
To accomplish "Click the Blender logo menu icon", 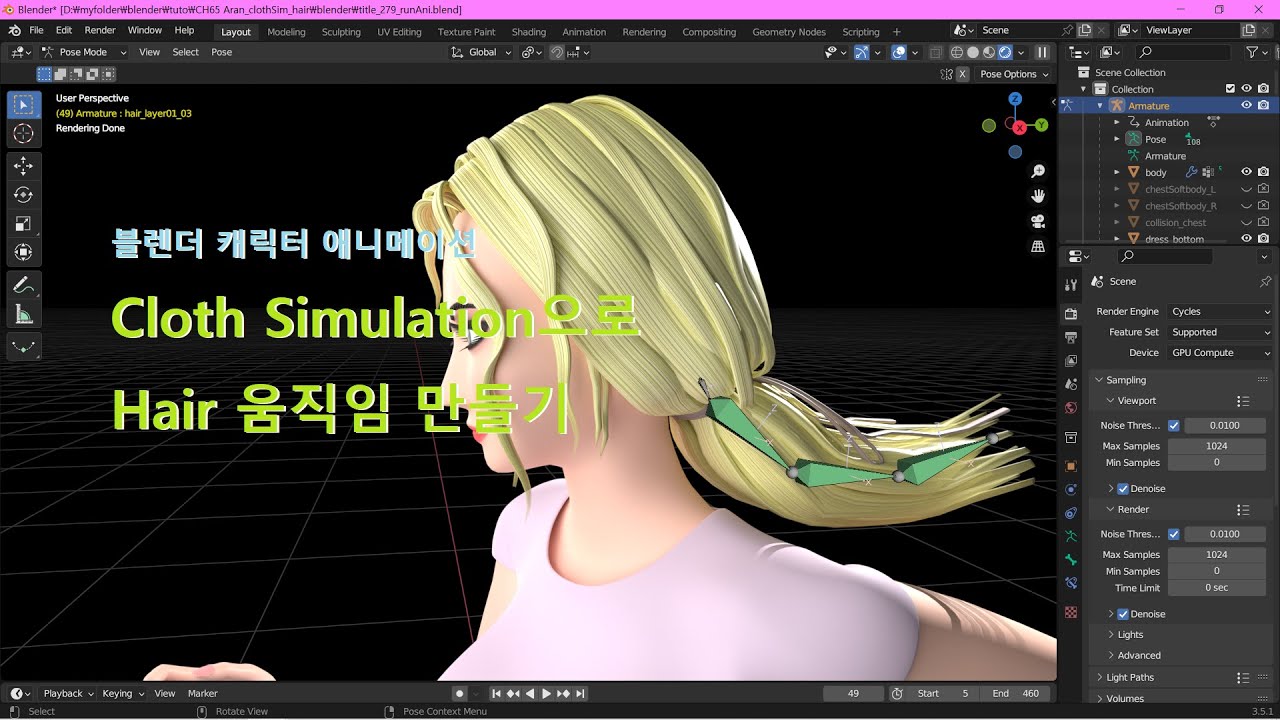I will pyautogui.click(x=14, y=31).
